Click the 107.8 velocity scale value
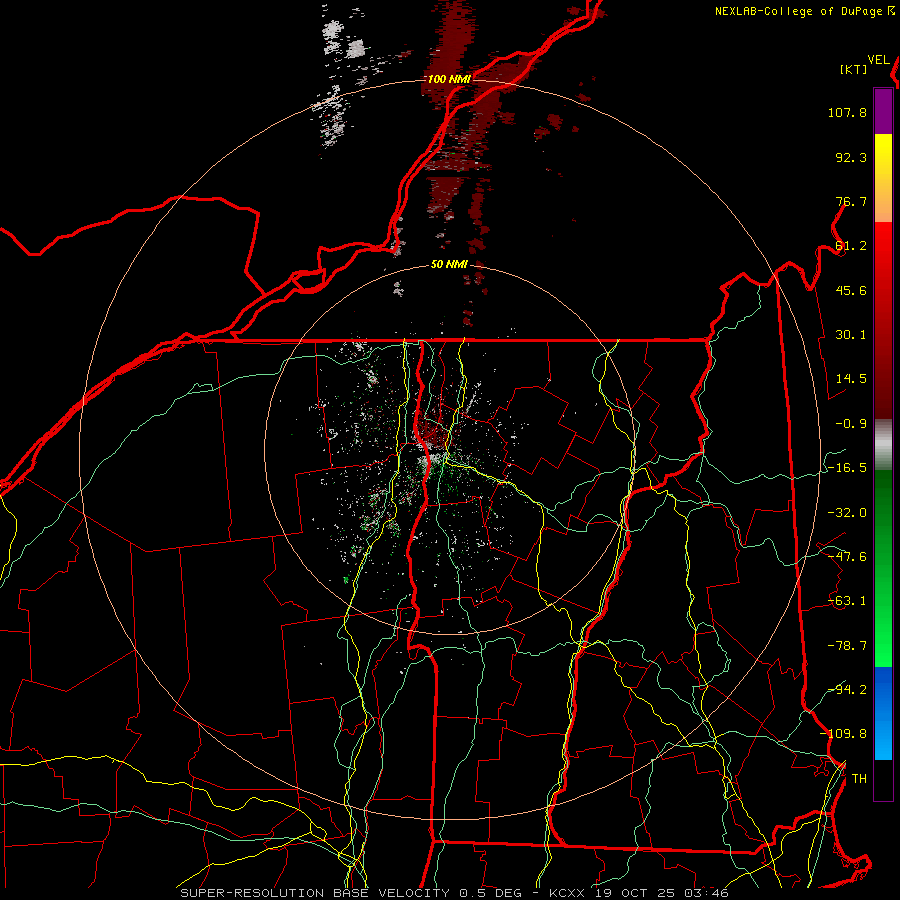This screenshot has height=900, width=900. tap(847, 112)
